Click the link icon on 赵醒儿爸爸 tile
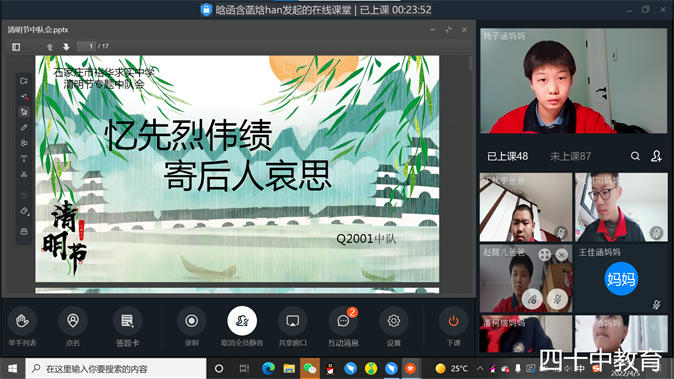Screen dimensions: 674x379 click(x=532, y=299)
